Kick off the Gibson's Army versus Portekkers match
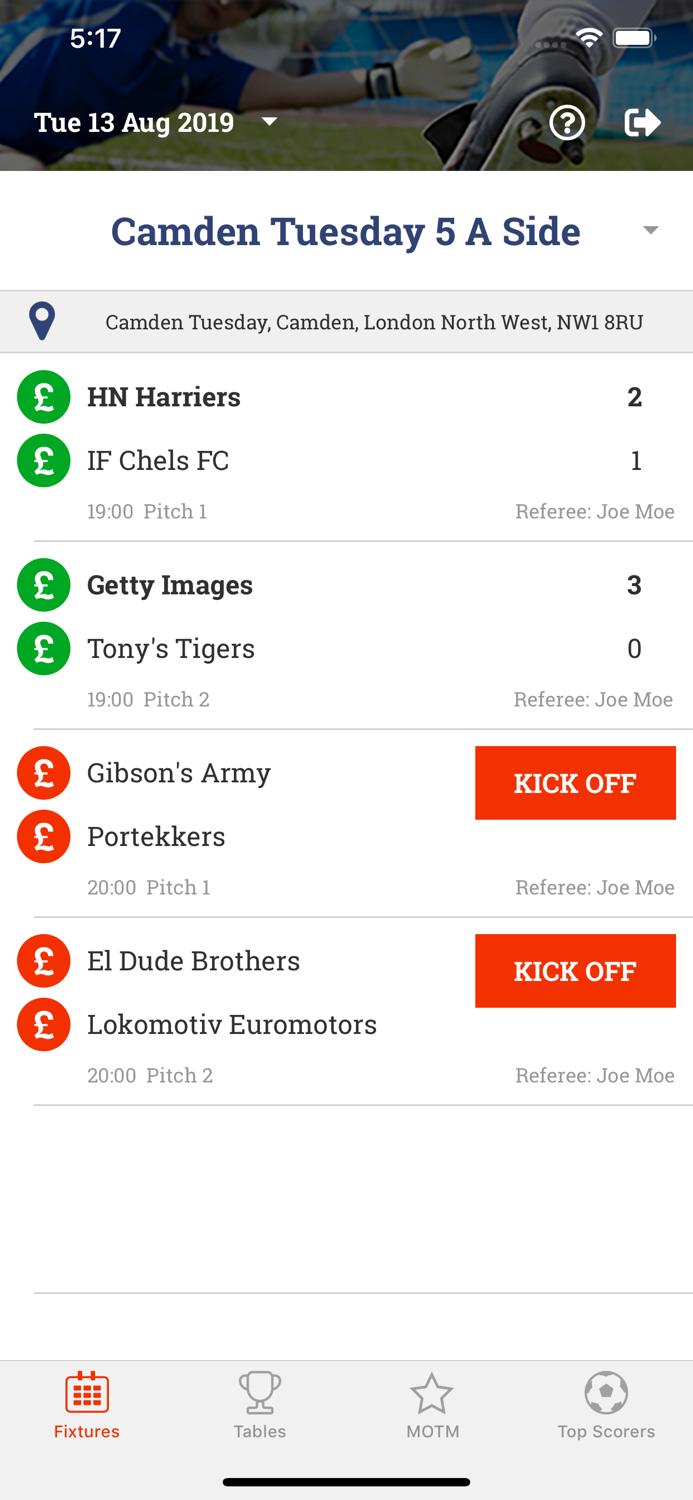The height and width of the screenshot is (1500, 693). (575, 782)
